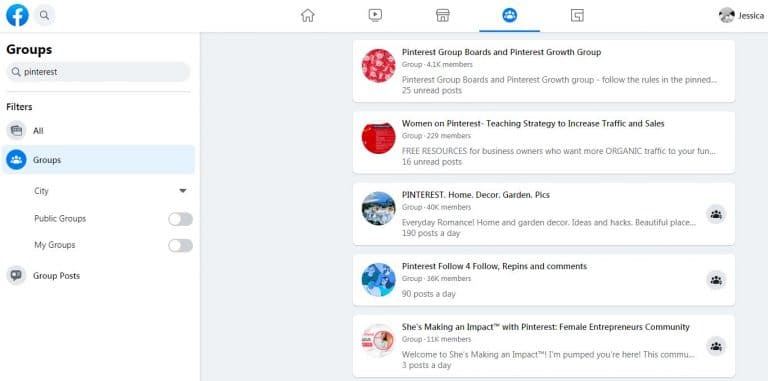Click the 25 unread posts text
The width and height of the screenshot is (768, 381).
[432, 90]
